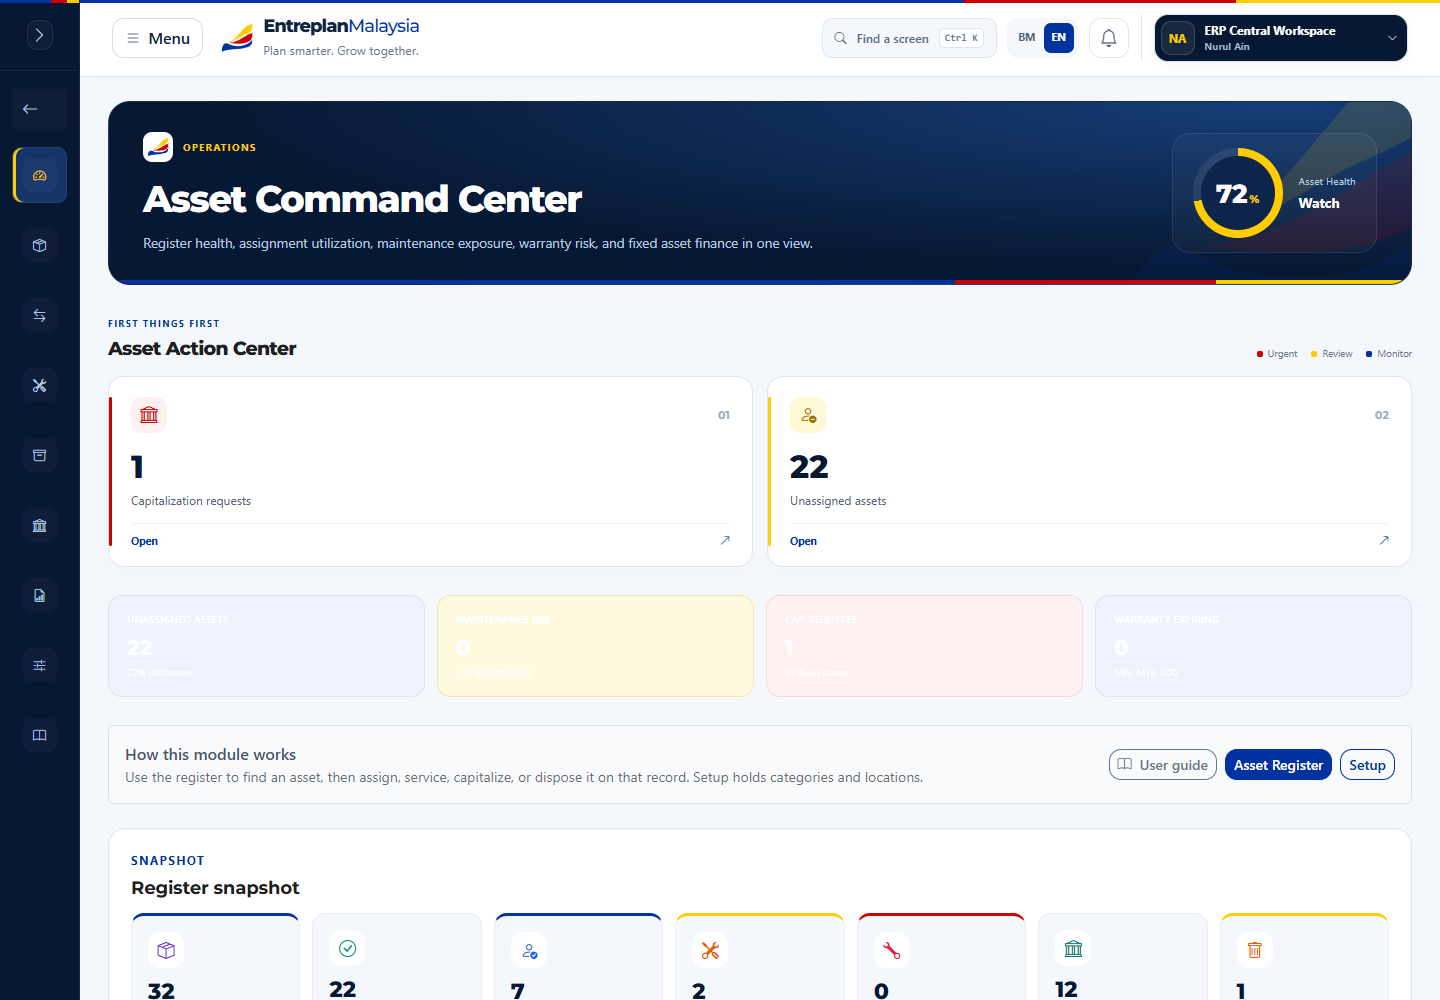Screen dimensions: 1440x1000
Task: Select the transfer arrows sidebar icon
Action: [40, 315]
